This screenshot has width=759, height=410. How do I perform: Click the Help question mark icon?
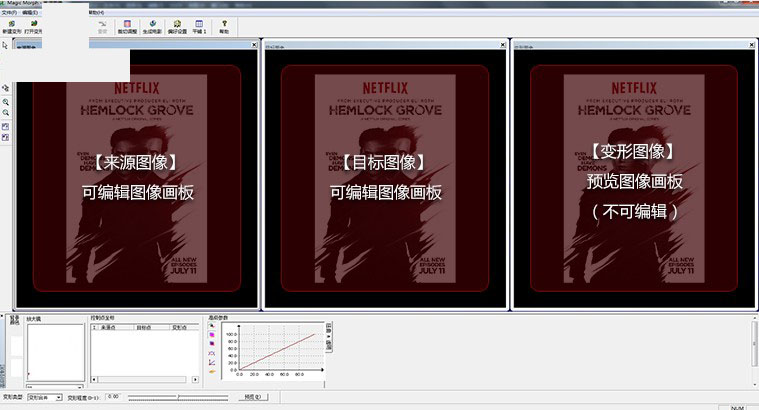[224, 27]
